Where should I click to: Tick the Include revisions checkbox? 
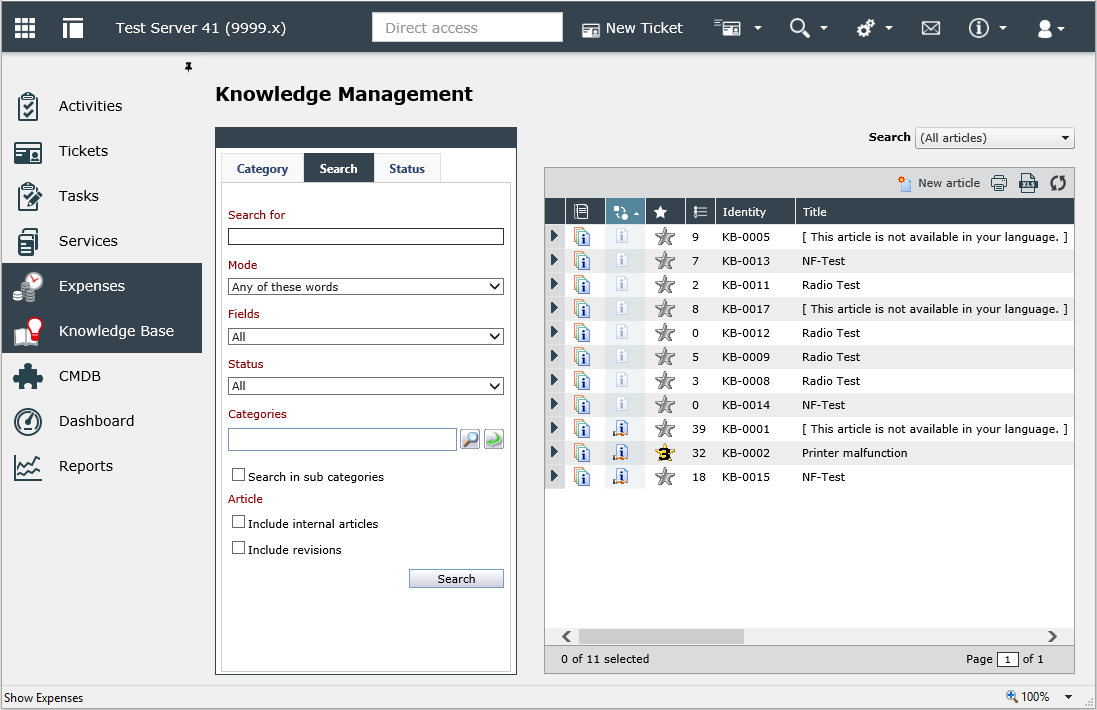pos(239,548)
